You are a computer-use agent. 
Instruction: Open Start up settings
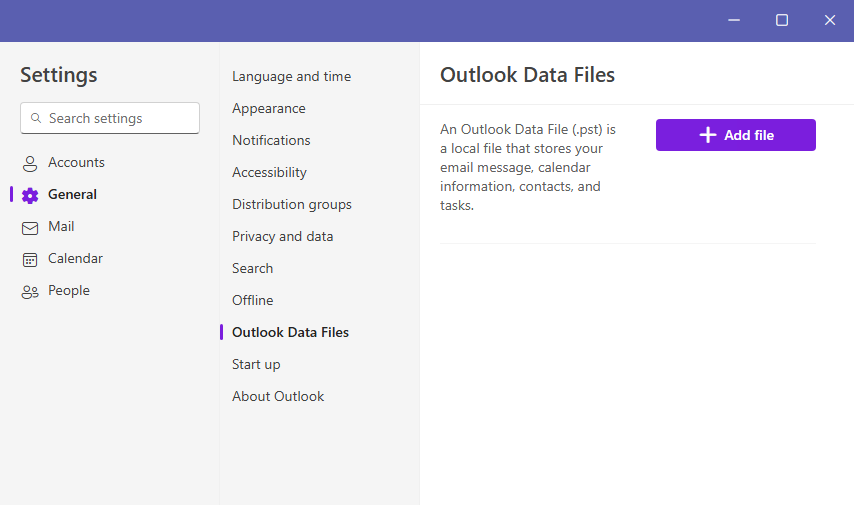[x=256, y=364]
